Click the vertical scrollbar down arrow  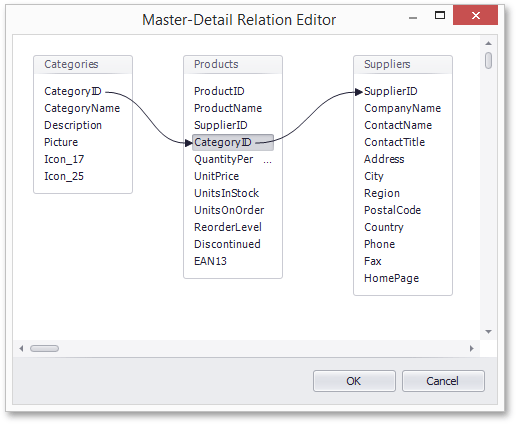pyautogui.click(x=488, y=332)
